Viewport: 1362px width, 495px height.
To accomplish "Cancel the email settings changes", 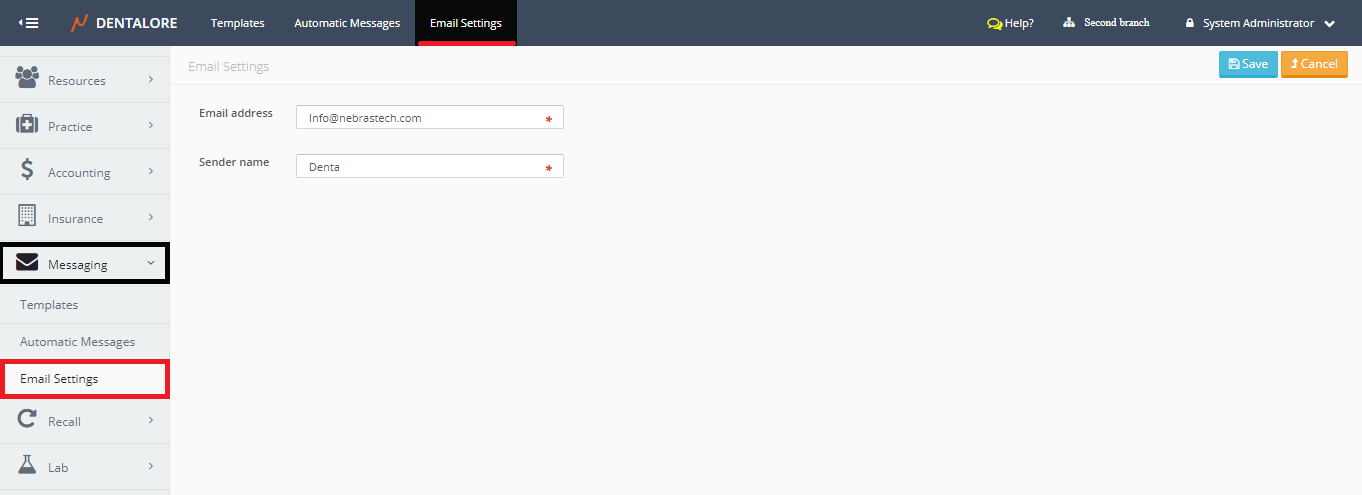I will coord(1314,64).
